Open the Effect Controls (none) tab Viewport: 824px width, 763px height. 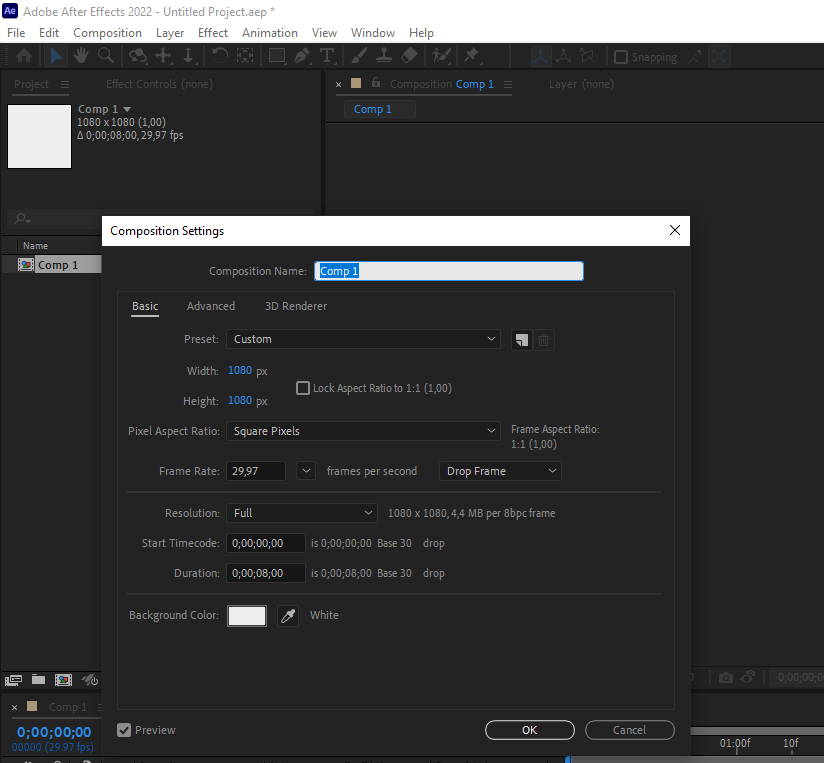click(159, 84)
